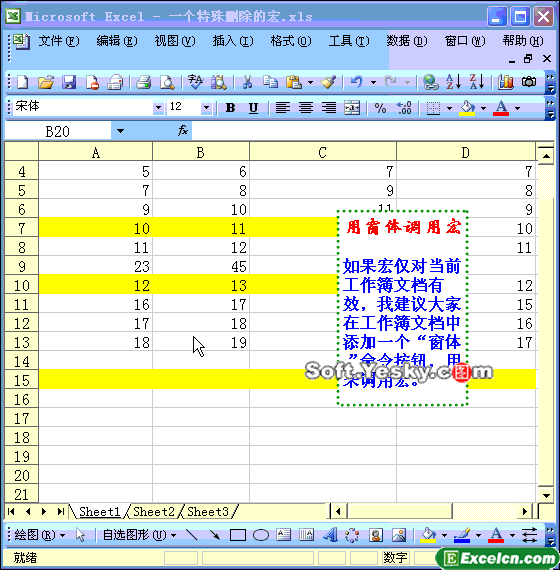The width and height of the screenshot is (560, 570).
Task: Click the horizontal scrollbar right arrow
Action: coord(525,511)
